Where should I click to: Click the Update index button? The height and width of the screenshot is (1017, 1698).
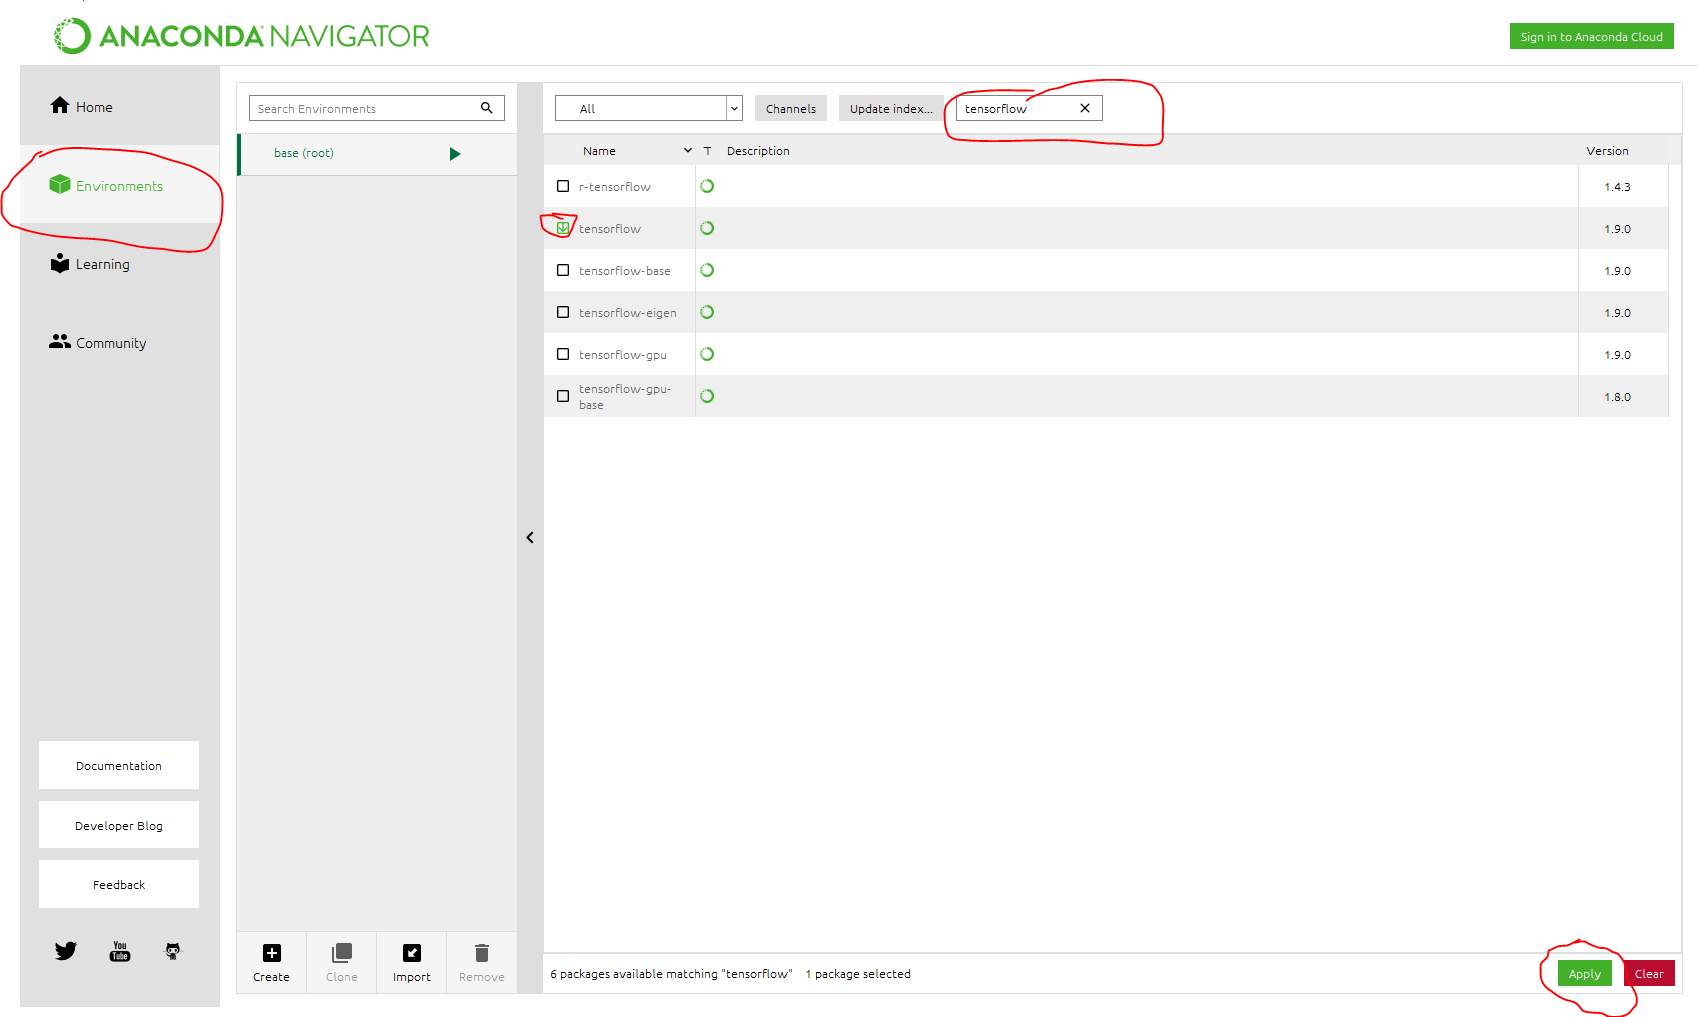[x=890, y=108]
